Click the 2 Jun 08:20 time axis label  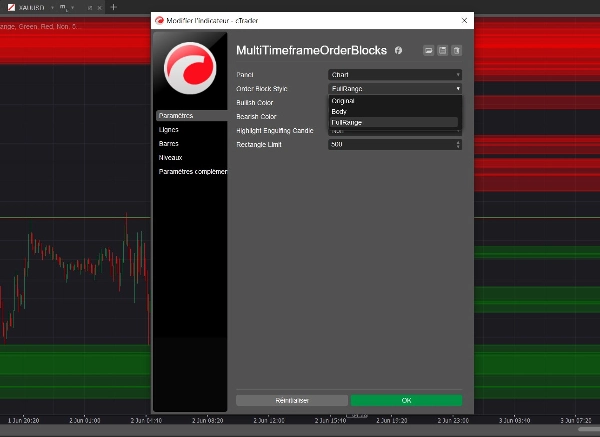click(x=207, y=421)
